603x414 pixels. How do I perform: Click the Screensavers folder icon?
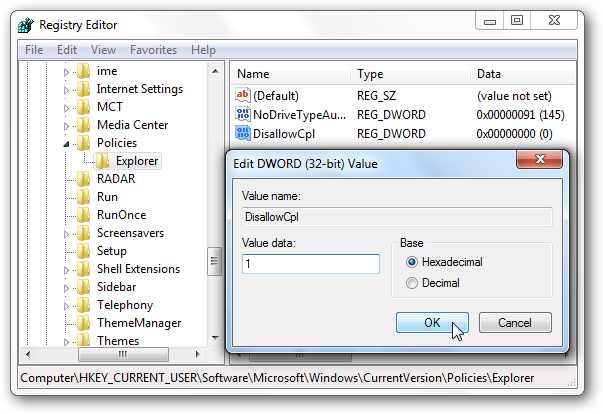click(83, 233)
